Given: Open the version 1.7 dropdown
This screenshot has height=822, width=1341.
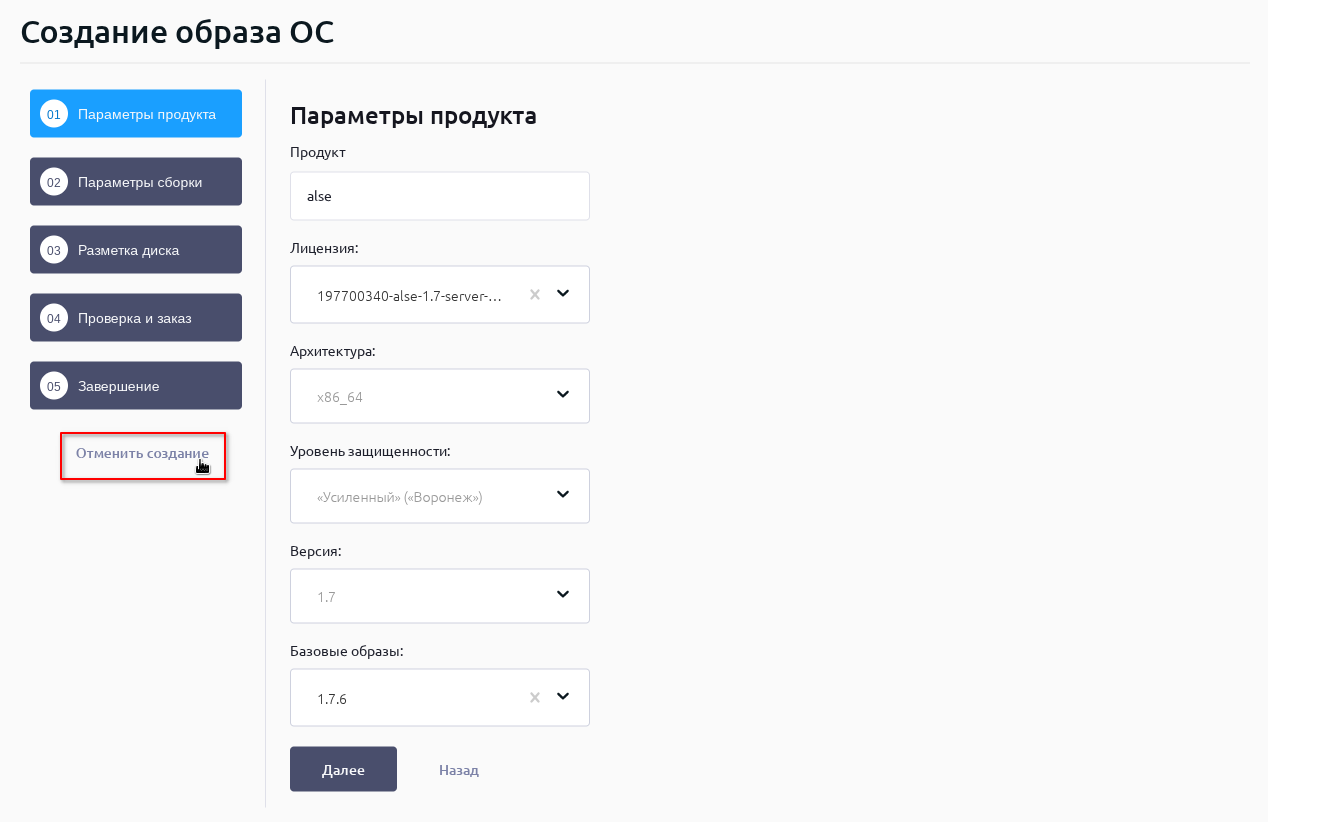Looking at the screenshot, I should point(440,596).
